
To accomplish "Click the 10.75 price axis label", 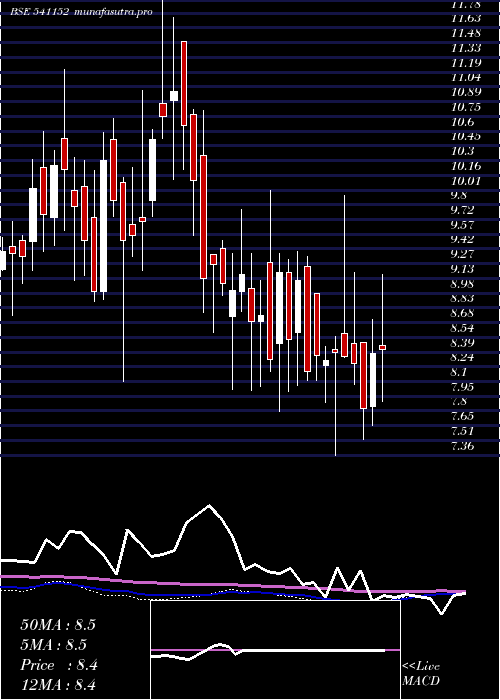I will click(466, 107).
